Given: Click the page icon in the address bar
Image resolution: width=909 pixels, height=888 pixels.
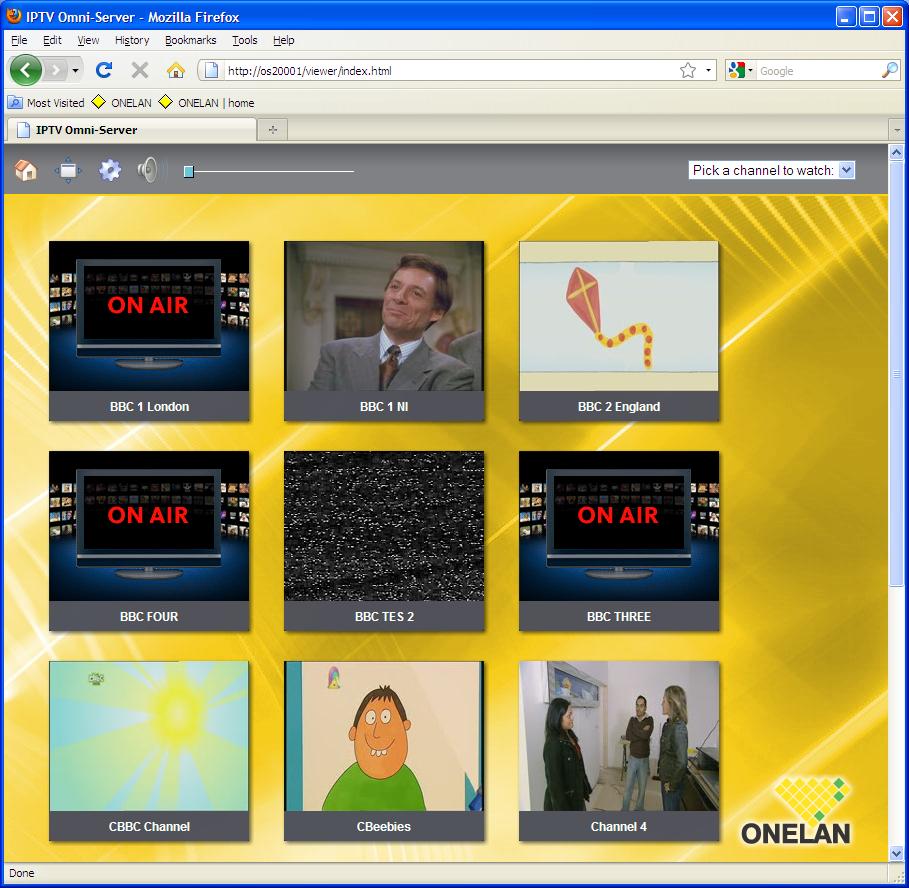Looking at the screenshot, I should [212, 71].
